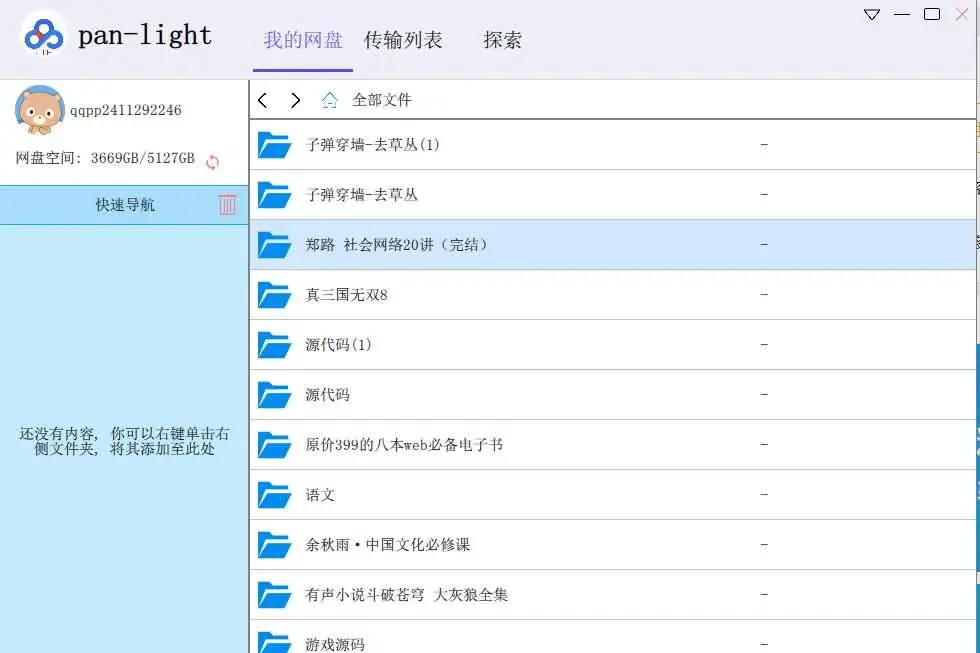Select the 游戏源码 folder name
The width and height of the screenshot is (980, 653).
(334, 644)
